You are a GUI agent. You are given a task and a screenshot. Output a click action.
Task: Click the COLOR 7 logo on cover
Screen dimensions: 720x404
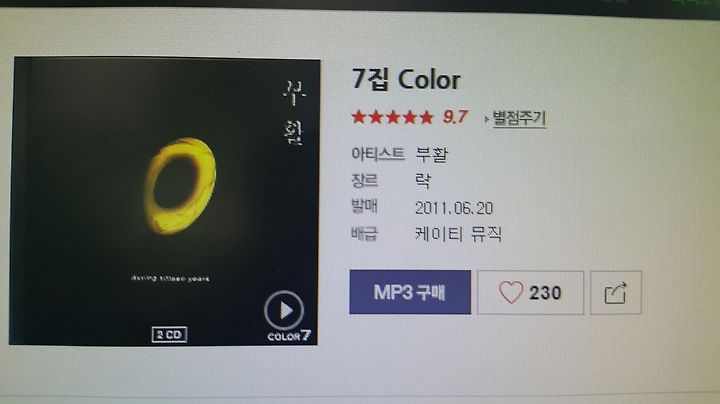(x=289, y=336)
